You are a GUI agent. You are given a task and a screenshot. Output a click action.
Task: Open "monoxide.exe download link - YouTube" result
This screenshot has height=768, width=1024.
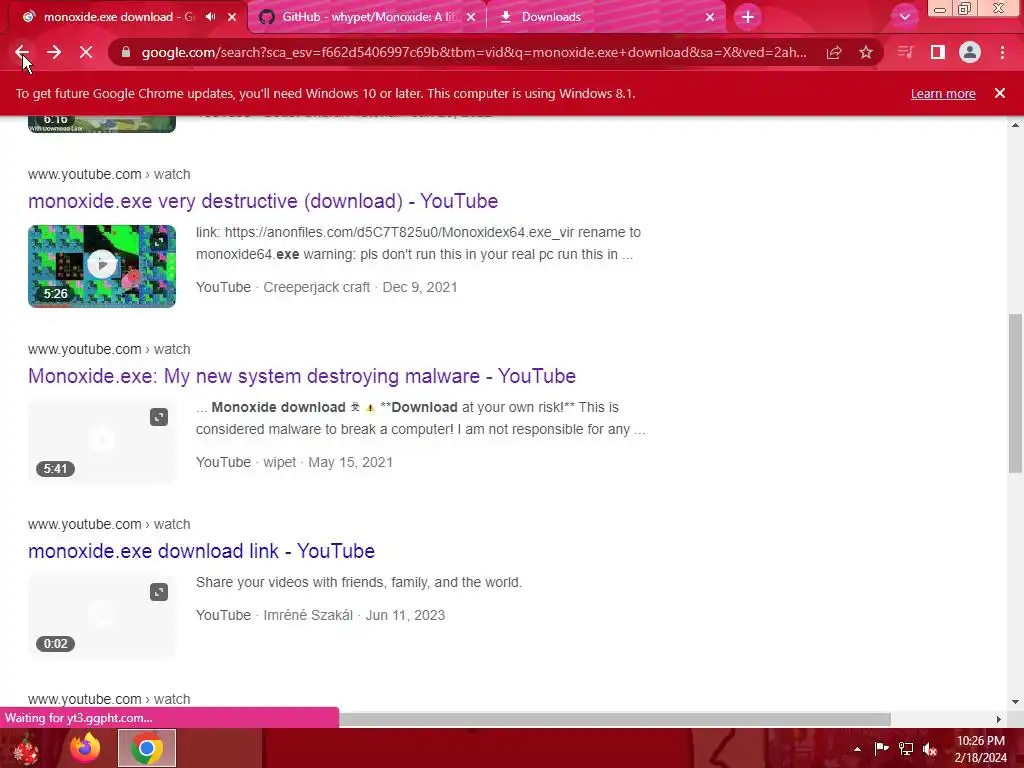[201, 551]
